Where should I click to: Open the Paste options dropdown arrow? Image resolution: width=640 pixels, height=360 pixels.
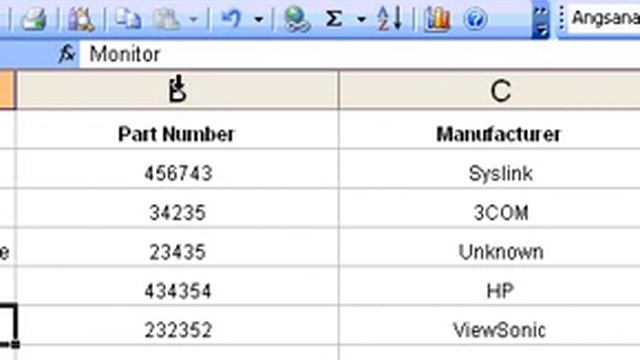coord(193,19)
